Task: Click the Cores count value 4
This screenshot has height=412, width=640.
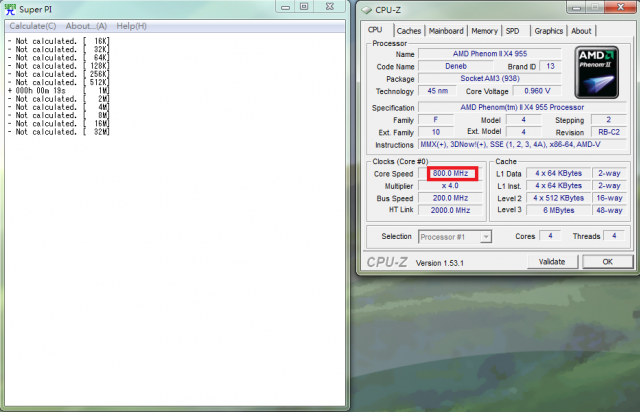Action: point(550,236)
